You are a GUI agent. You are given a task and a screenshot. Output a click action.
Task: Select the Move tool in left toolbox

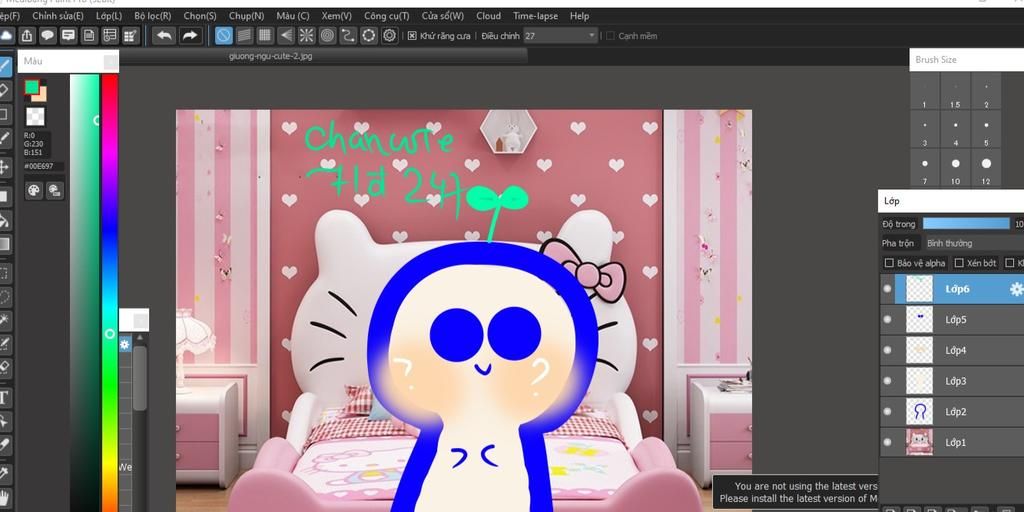coord(4,167)
